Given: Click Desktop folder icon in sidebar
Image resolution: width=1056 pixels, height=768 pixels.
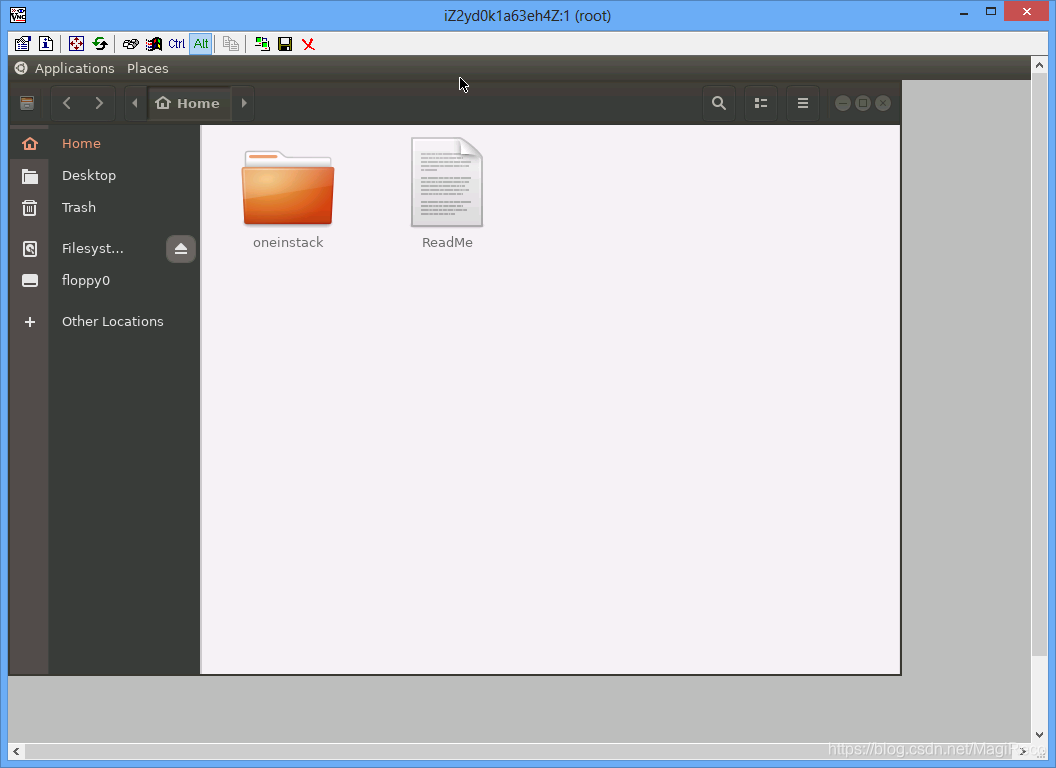Looking at the screenshot, I should pyautogui.click(x=30, y=176).
